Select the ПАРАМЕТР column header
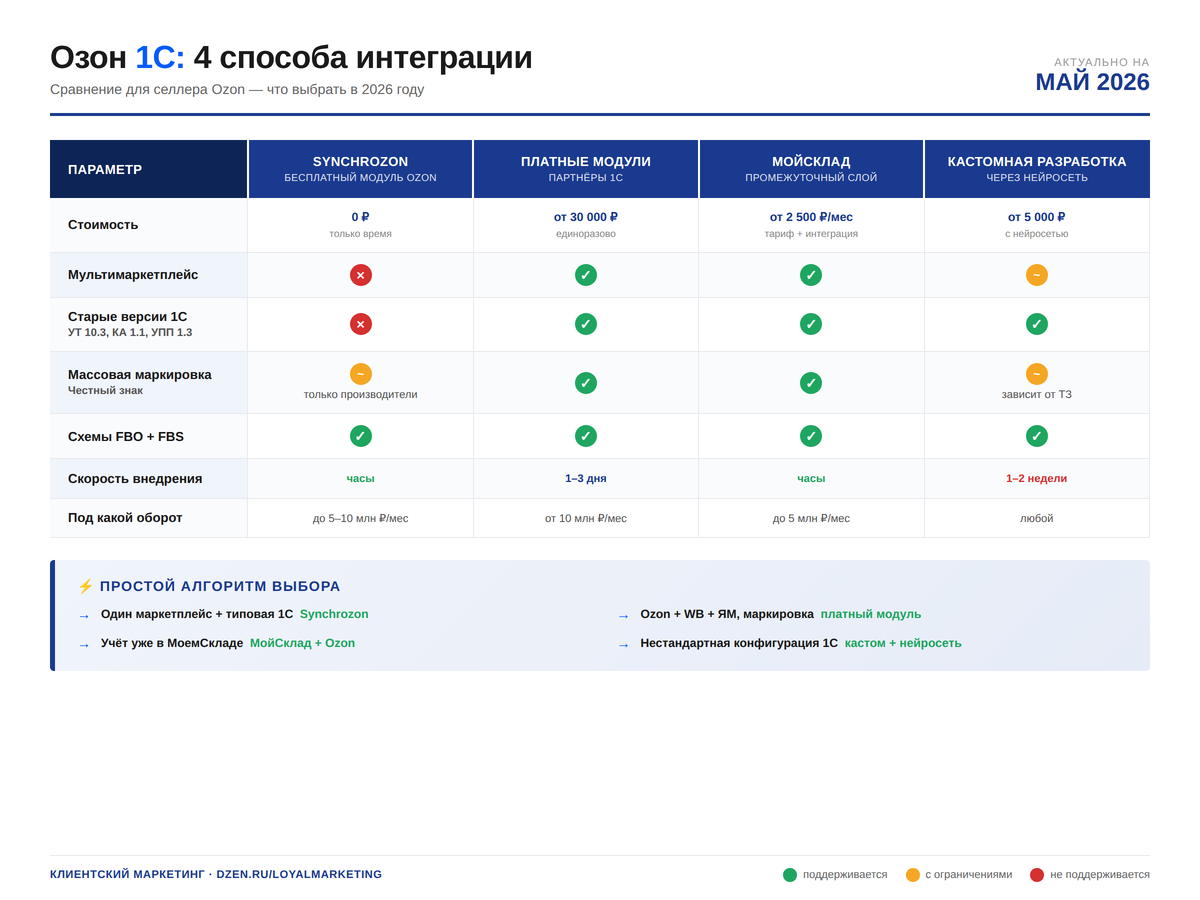1200x900 pixels. (149, 169)
